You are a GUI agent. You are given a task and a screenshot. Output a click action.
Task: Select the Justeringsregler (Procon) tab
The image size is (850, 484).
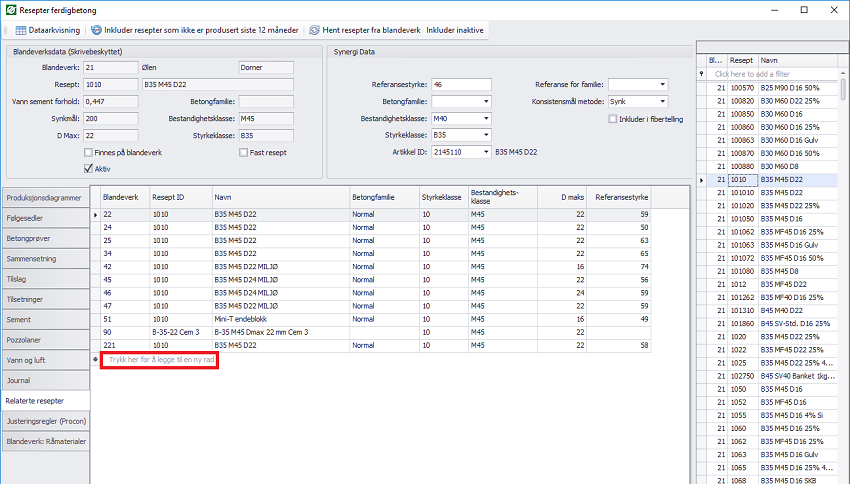43,421
